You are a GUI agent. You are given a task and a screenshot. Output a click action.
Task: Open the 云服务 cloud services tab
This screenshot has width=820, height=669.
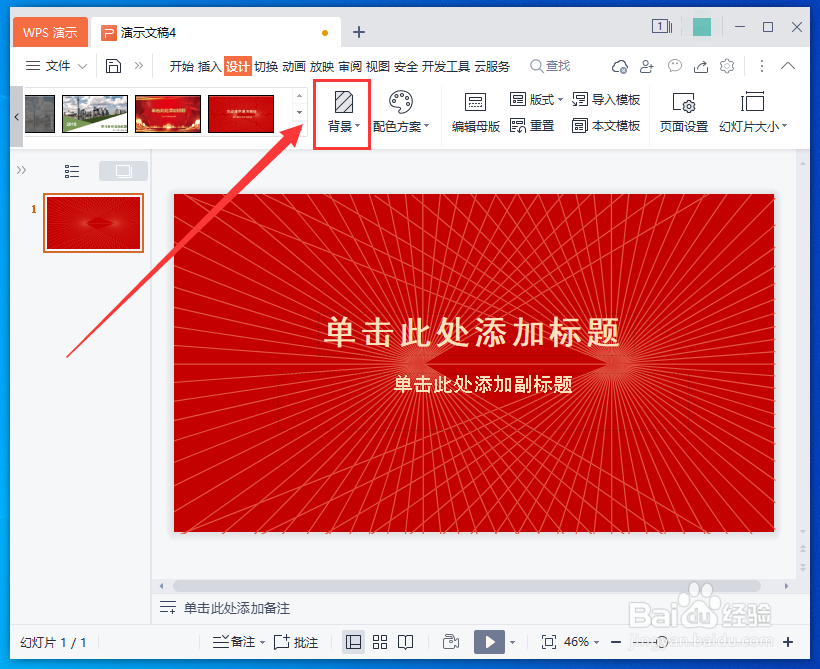click(492, 66)
